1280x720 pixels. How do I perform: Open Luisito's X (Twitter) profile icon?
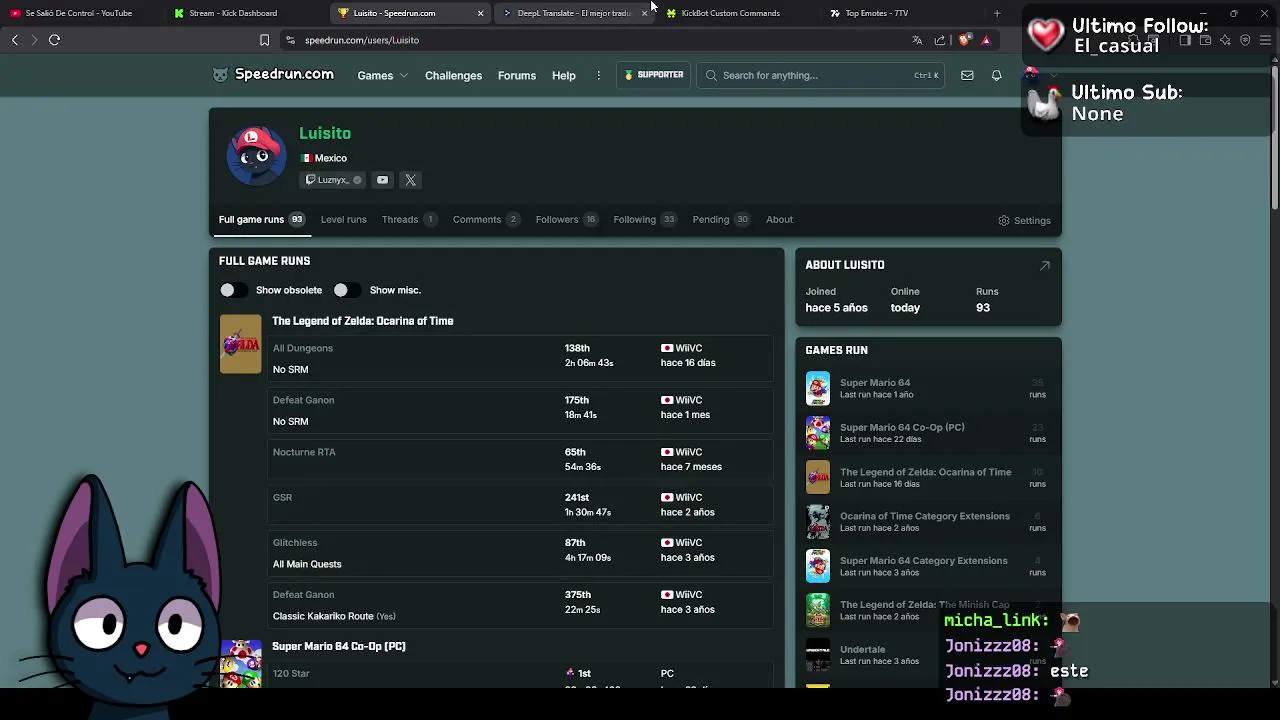click(x=410, y=180)
